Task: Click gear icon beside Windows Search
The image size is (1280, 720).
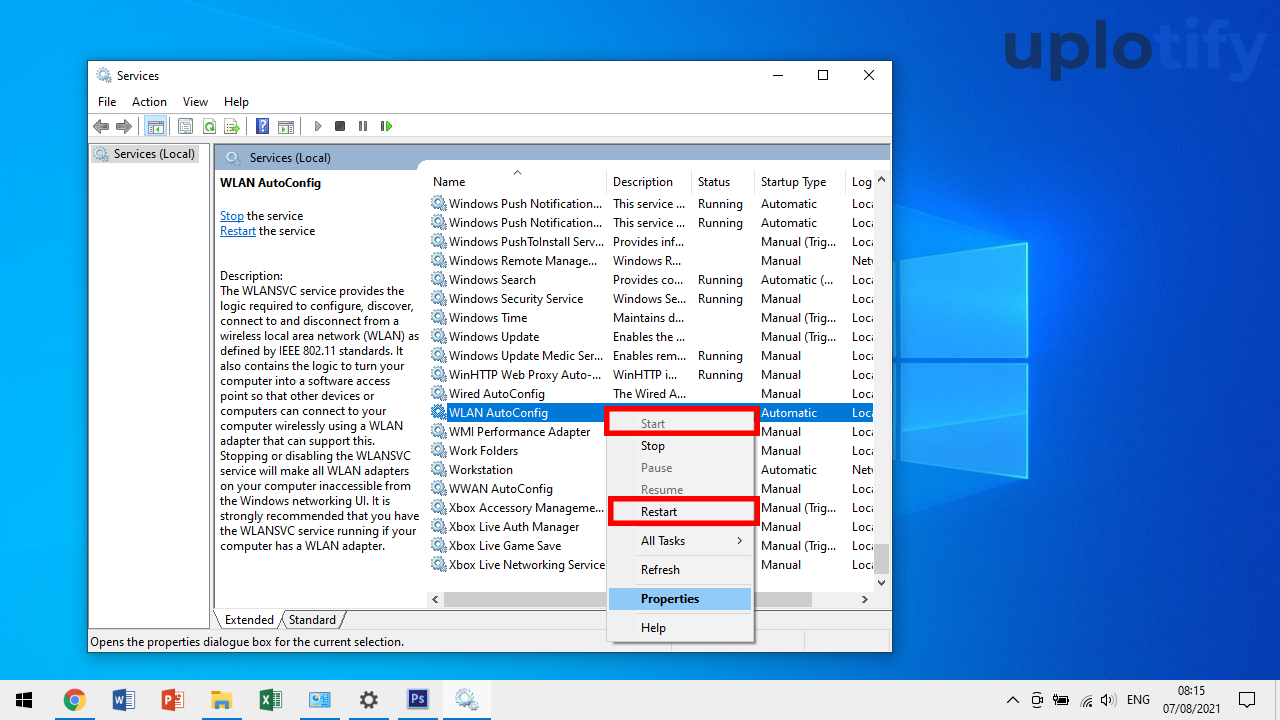Action: (438, 280)
